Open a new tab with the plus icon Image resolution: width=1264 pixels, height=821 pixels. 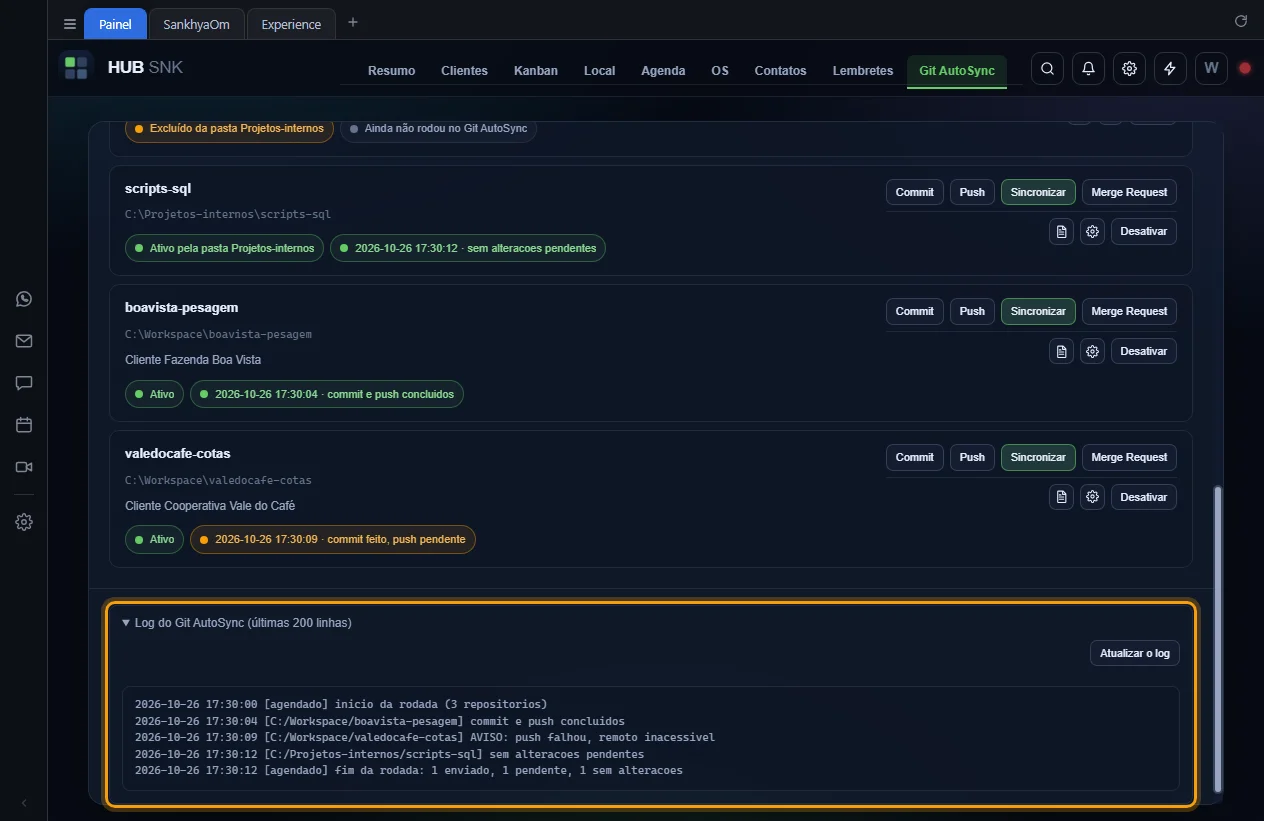(352, 23)
